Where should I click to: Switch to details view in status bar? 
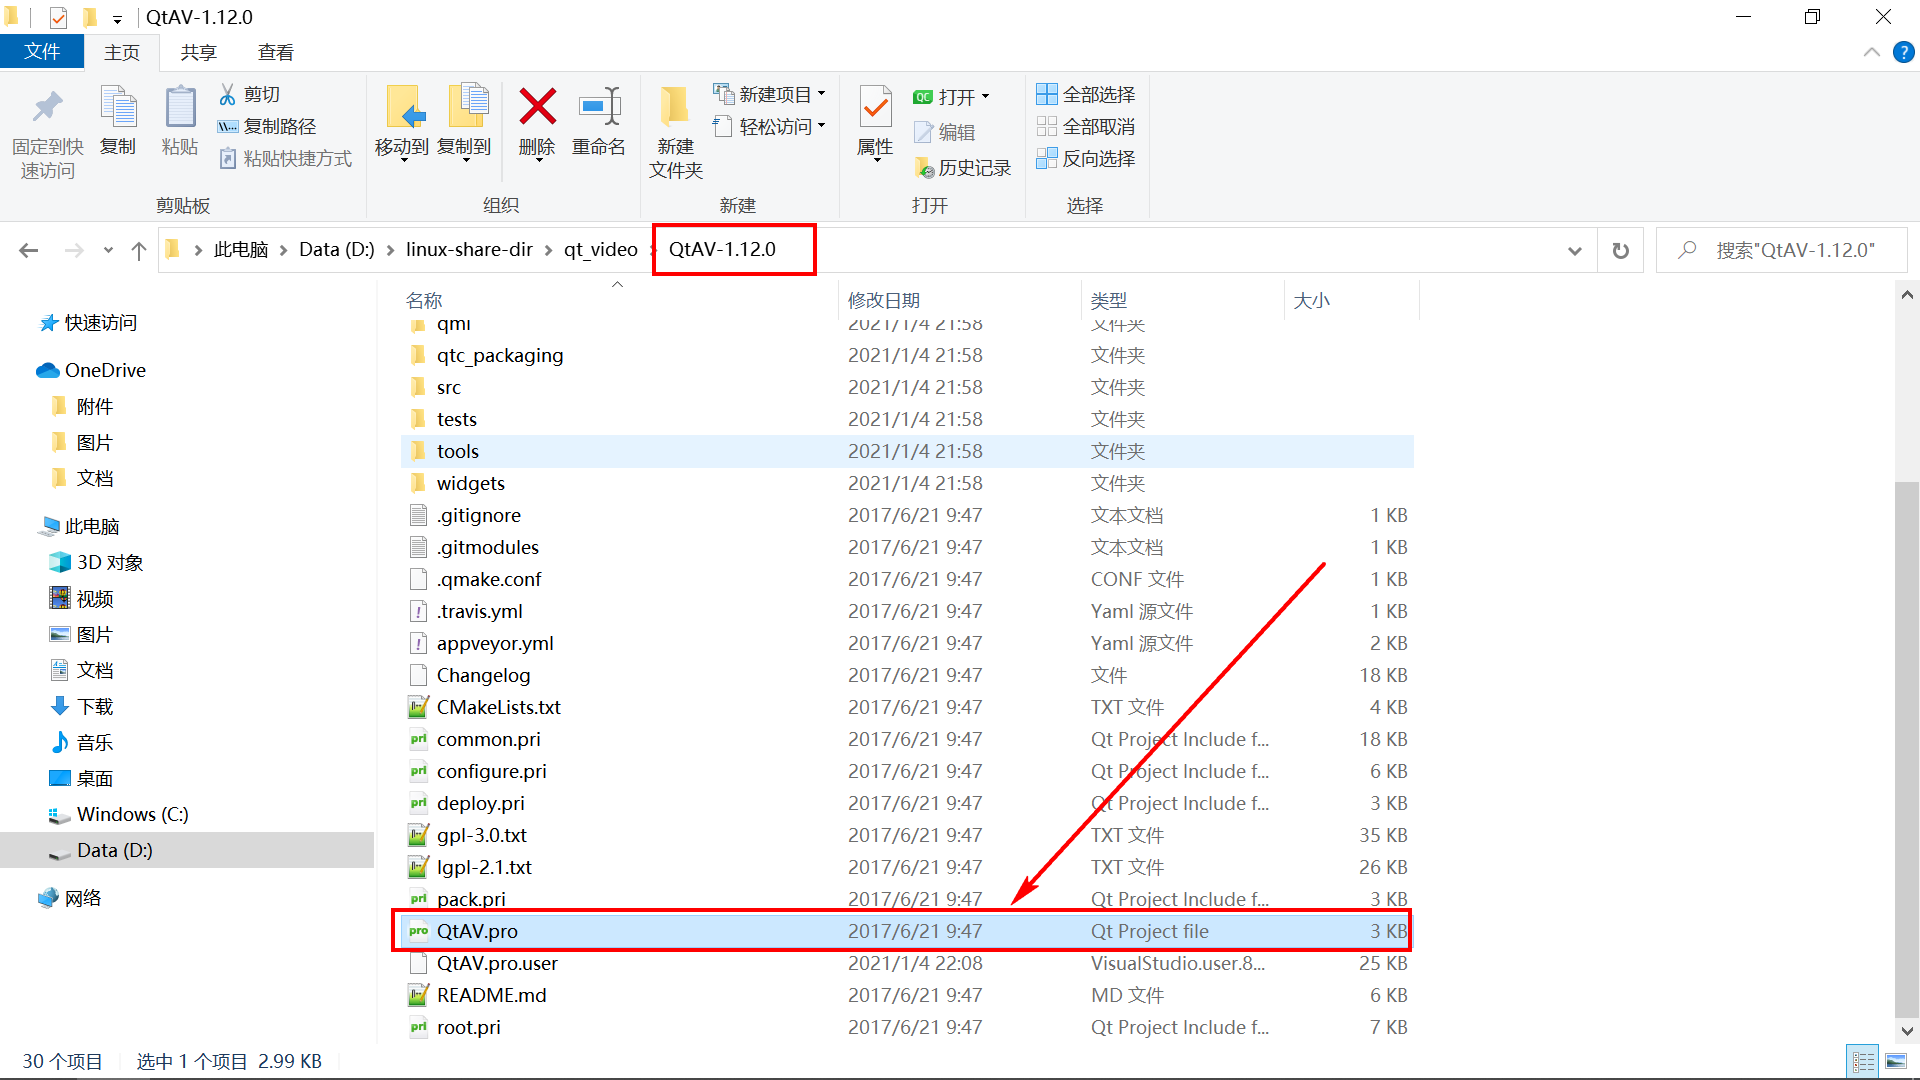pyautogui.click(x=1863, y=1062)
